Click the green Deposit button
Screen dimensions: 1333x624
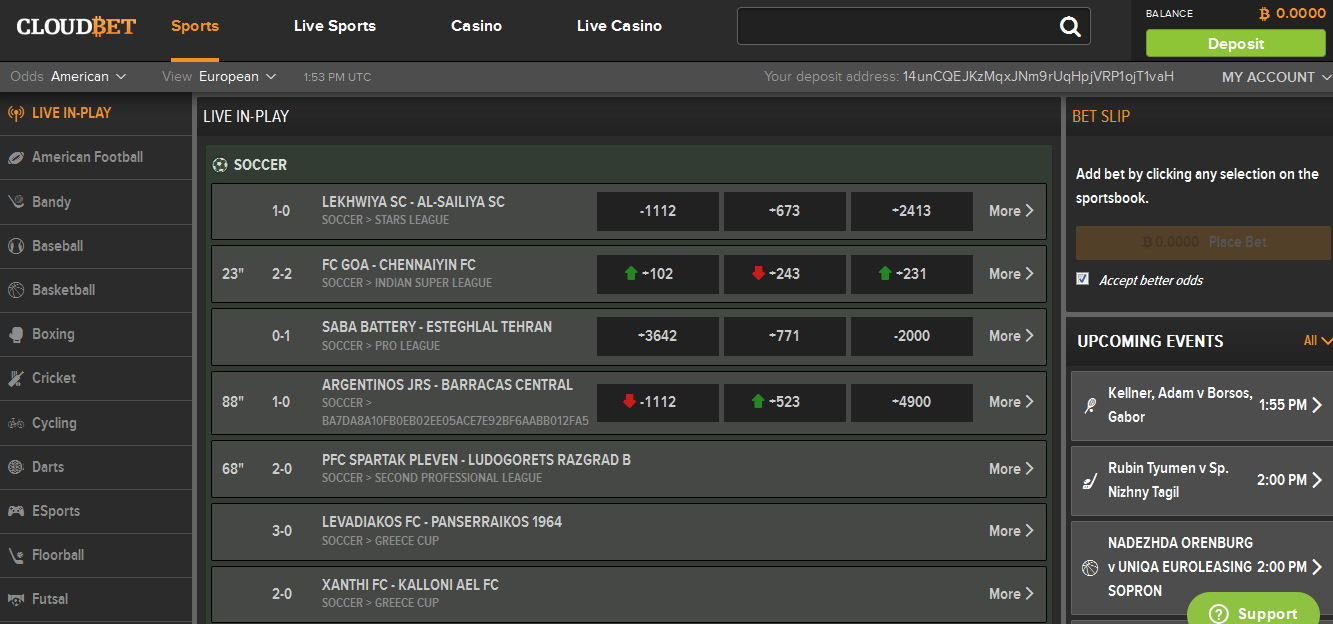(1236, 43)
